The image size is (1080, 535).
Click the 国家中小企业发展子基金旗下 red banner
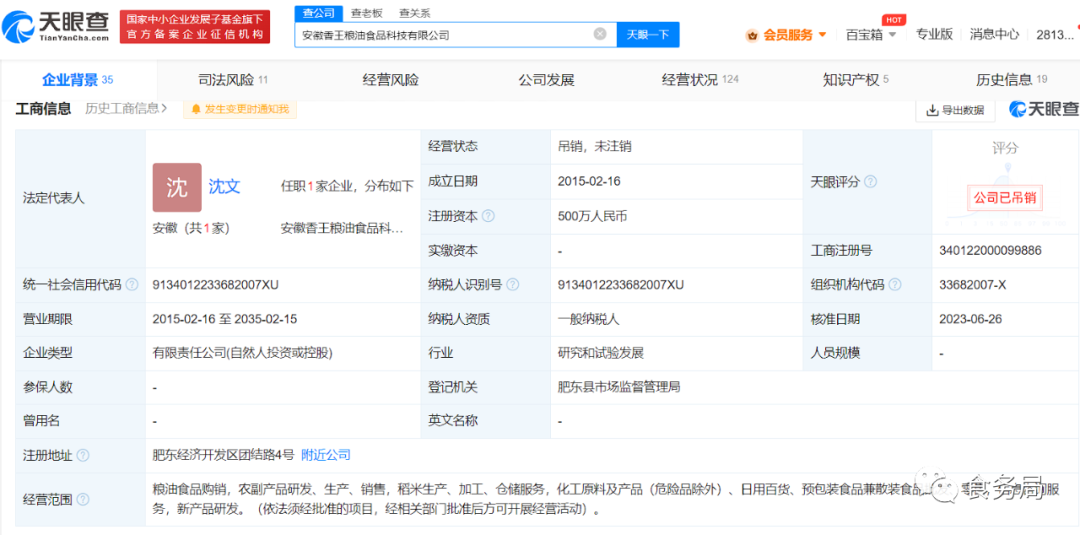195,27
